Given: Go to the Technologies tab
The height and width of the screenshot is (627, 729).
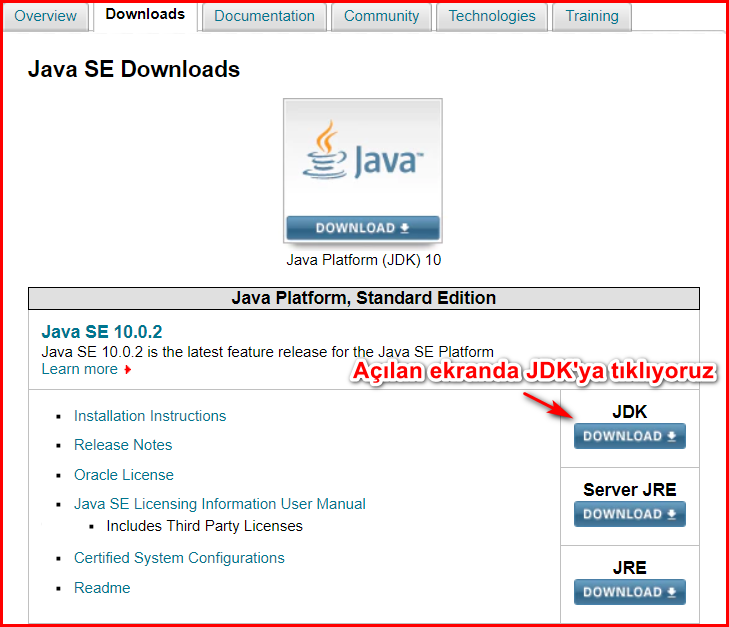Looking at the screenshot, I should click(492, 16).
